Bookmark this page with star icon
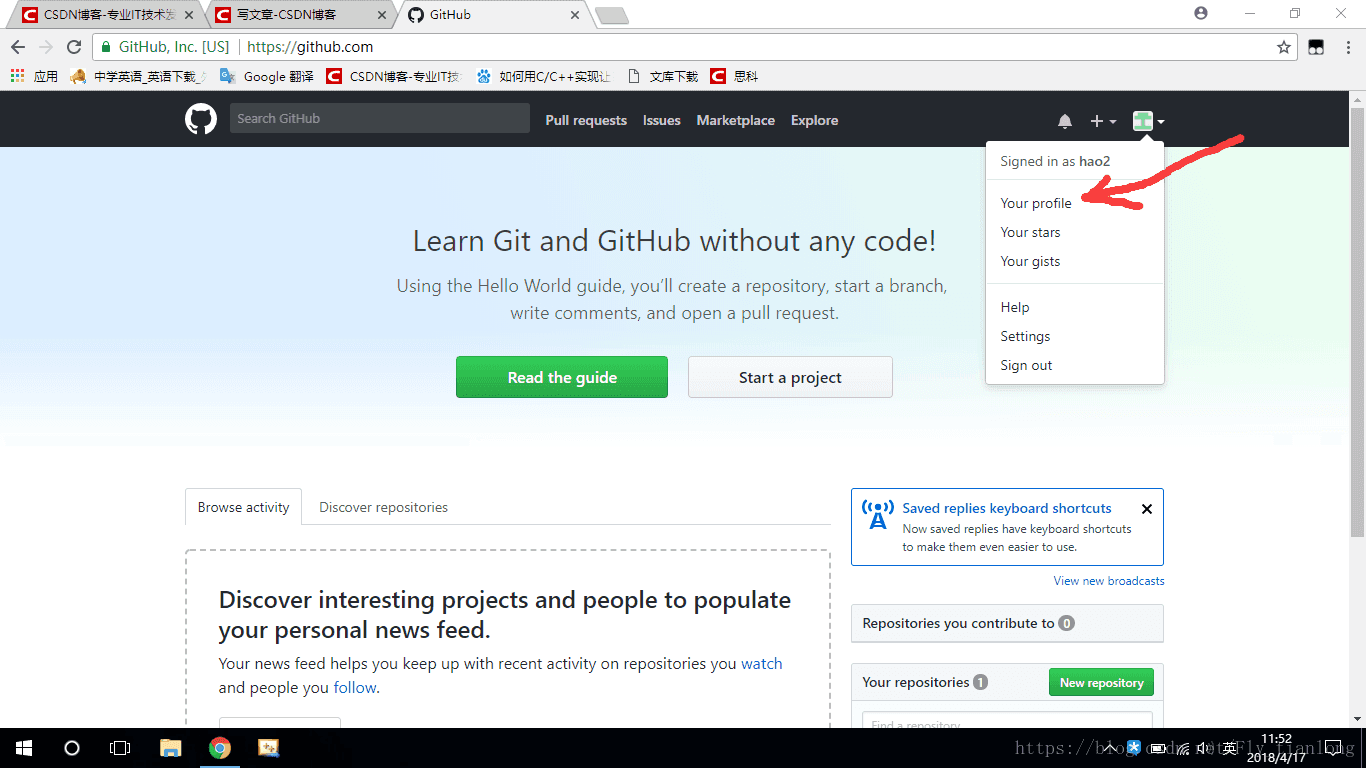 [1284, 47]
